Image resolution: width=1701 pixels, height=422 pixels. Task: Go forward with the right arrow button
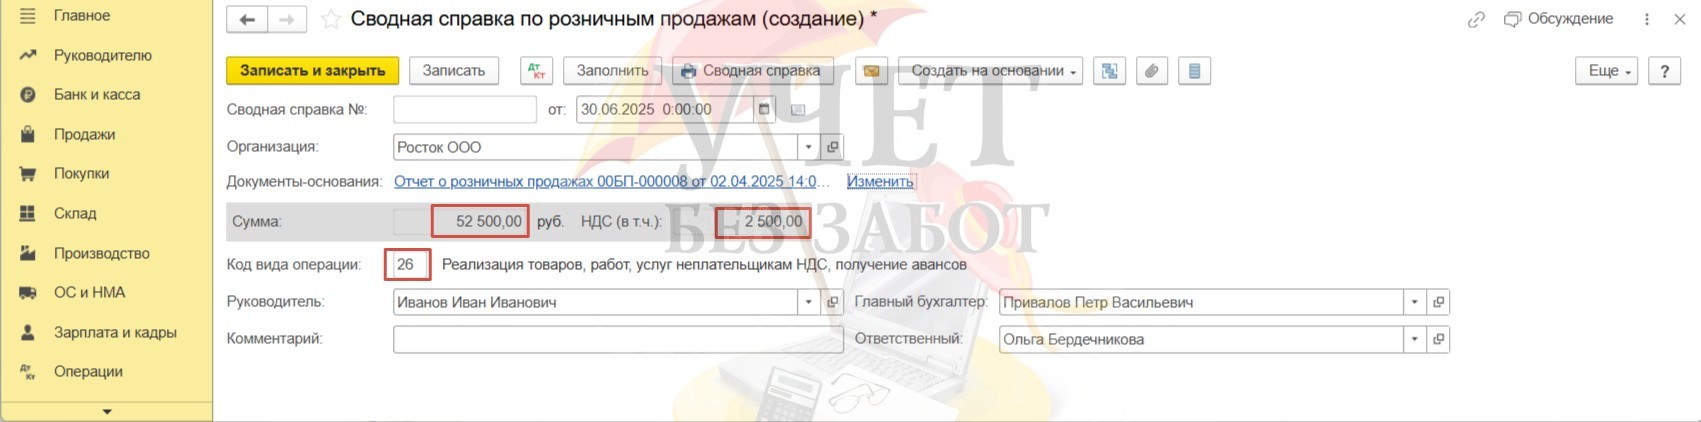click(287, 19)
